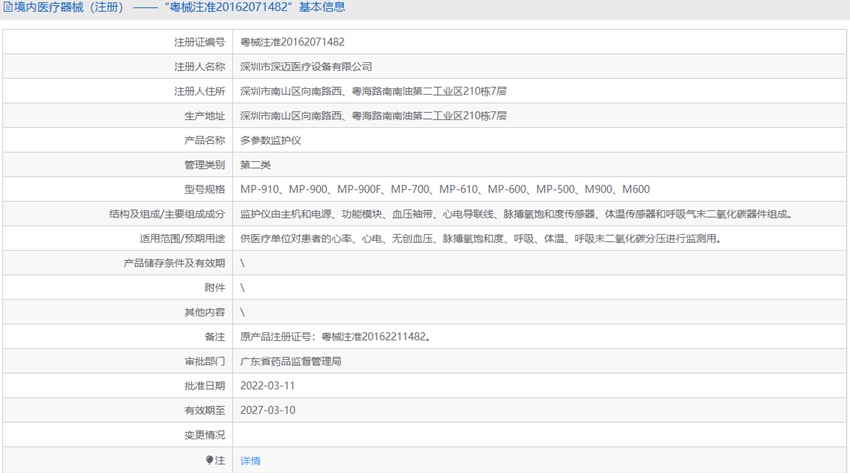Click the 适用范围/预期用途 label

click(x=182, y=238)
